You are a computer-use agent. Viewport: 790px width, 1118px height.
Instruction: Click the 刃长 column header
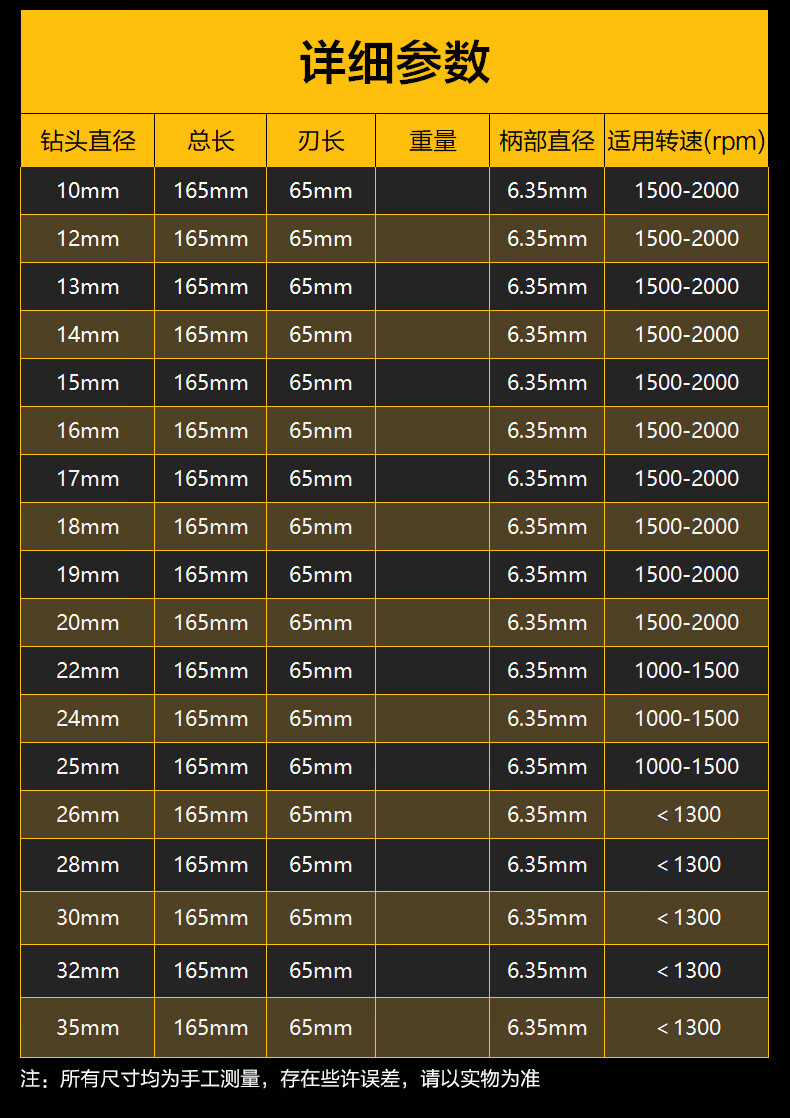(321, 141)
